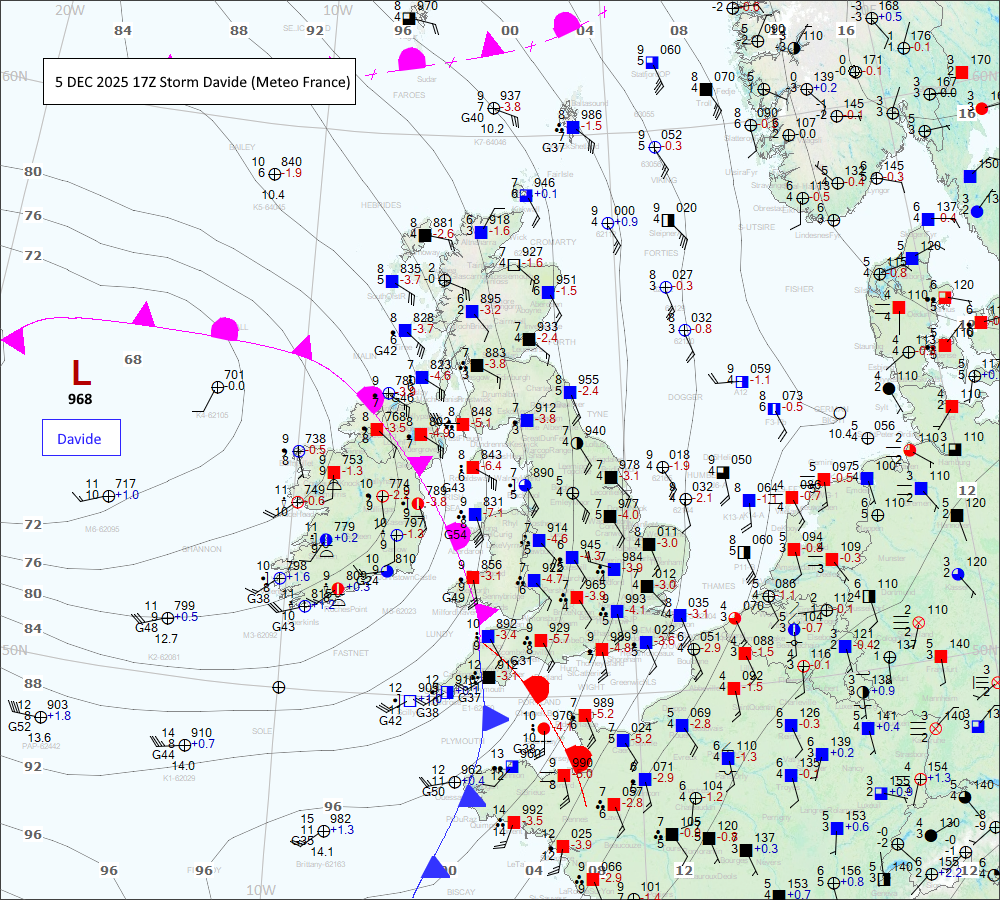
Task: Click the red L low-pressure symbol
Action: (81, 372)
